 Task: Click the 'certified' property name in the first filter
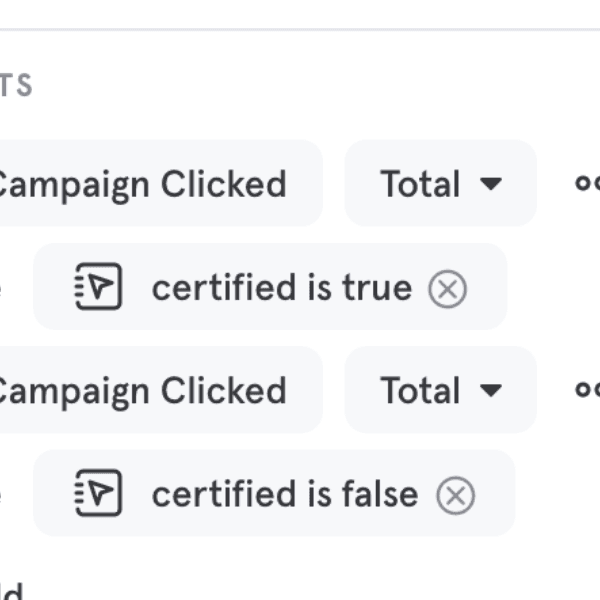click(x=224, y=288)
